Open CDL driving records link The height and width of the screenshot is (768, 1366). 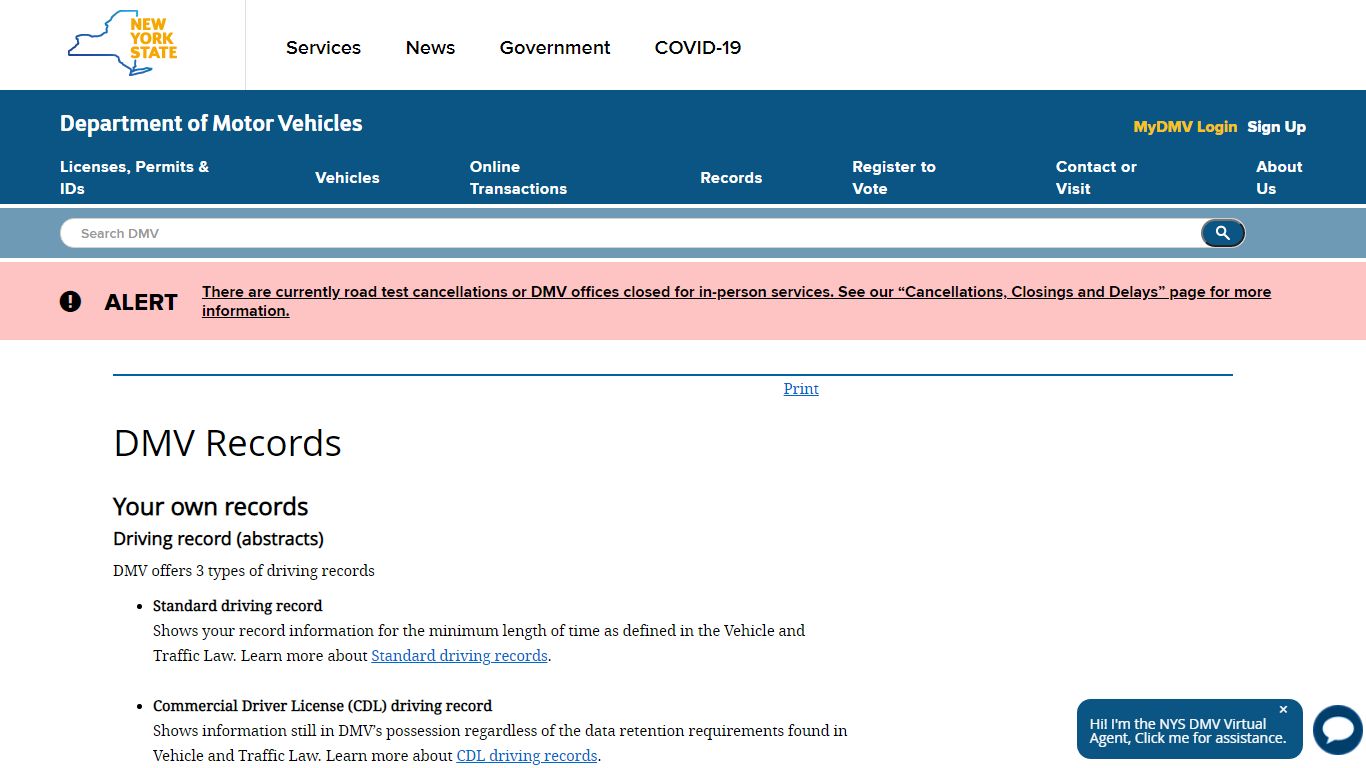click(x=527, y=756)
